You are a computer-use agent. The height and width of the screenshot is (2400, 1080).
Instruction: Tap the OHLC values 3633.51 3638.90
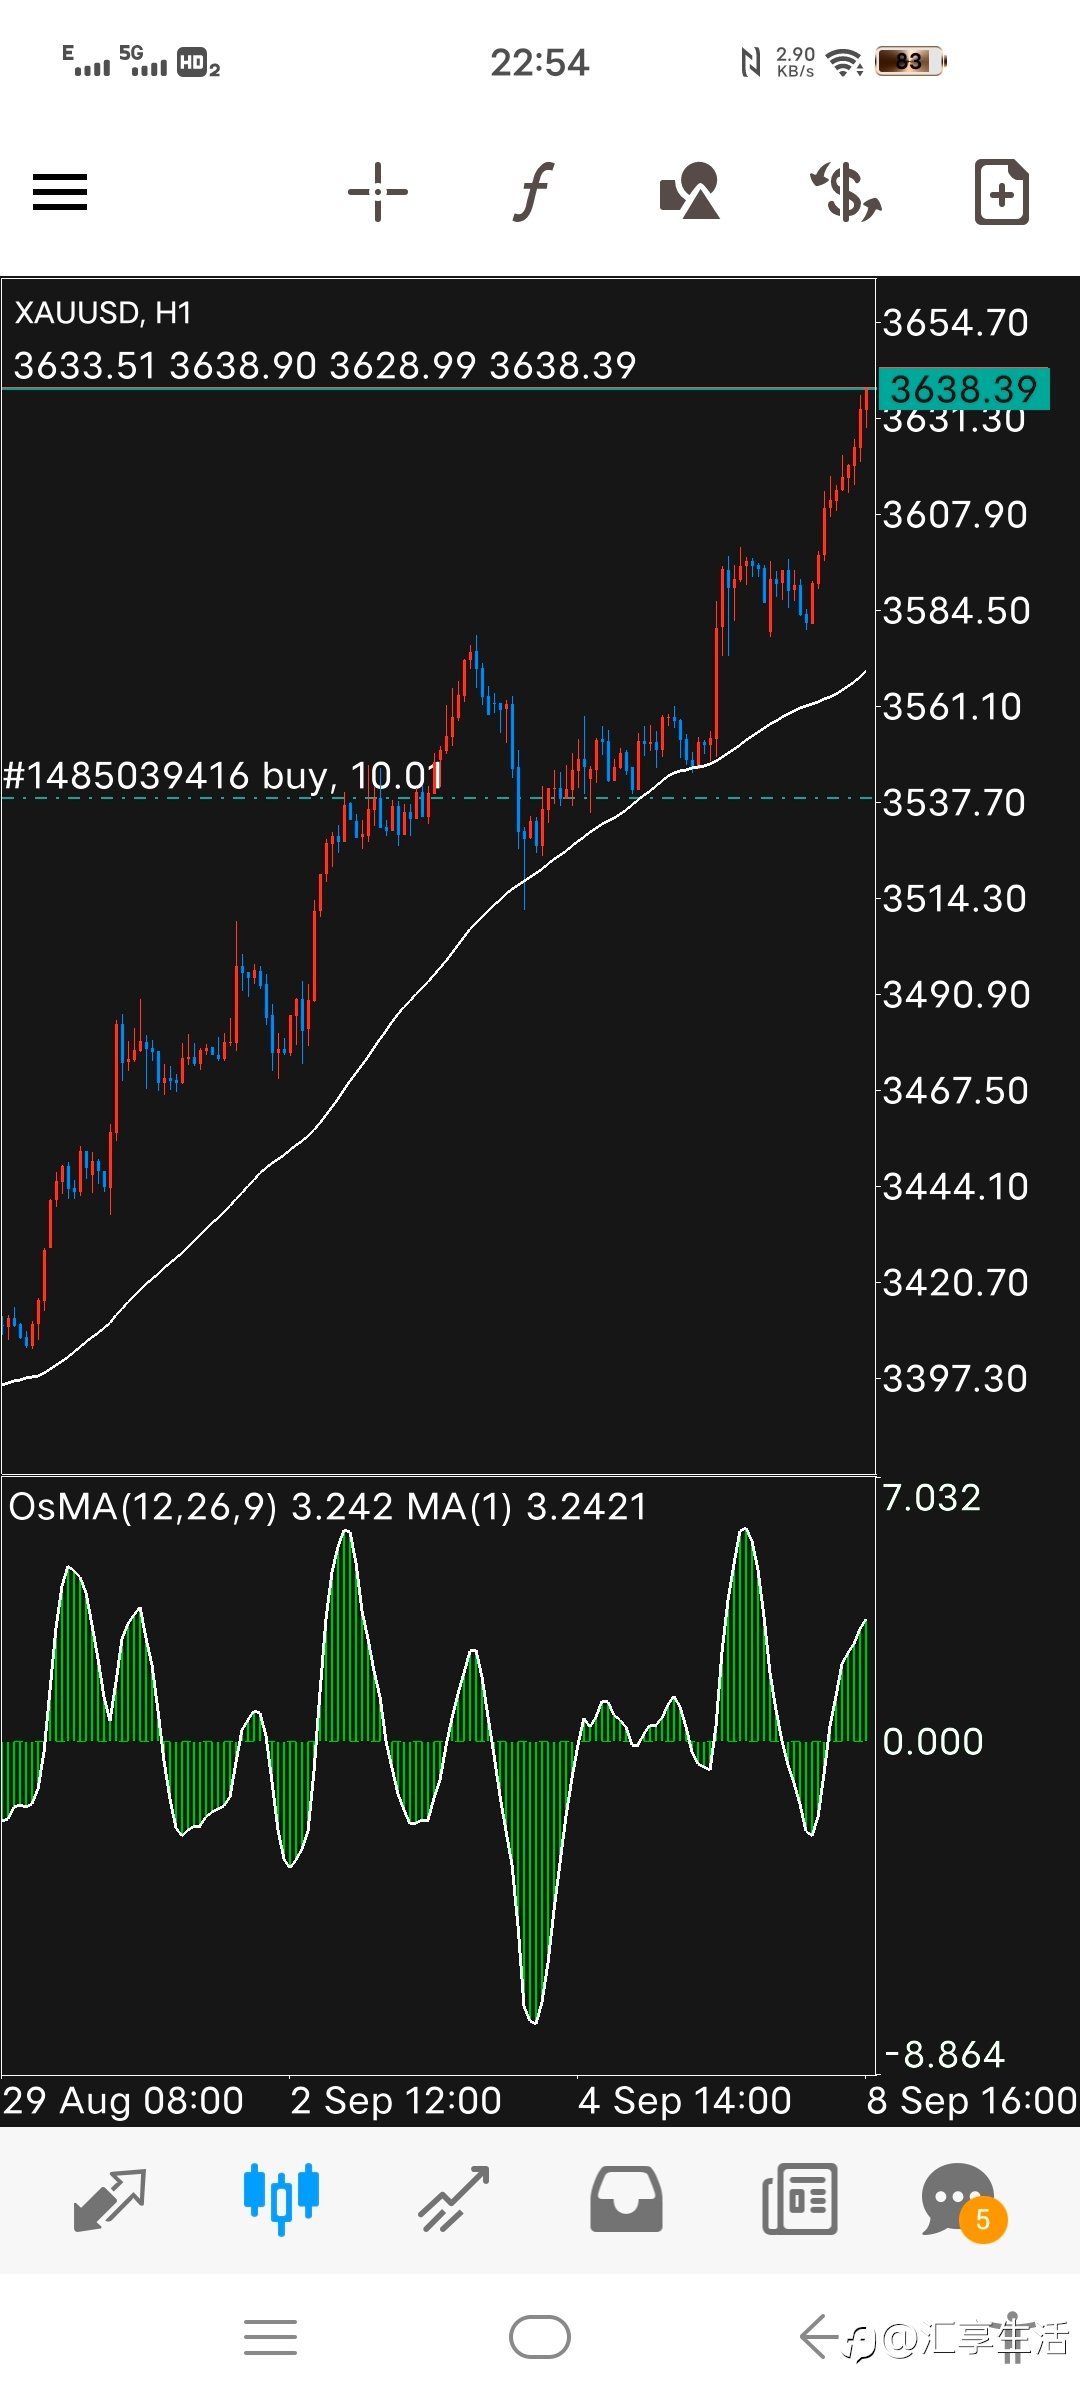[165, 366]
